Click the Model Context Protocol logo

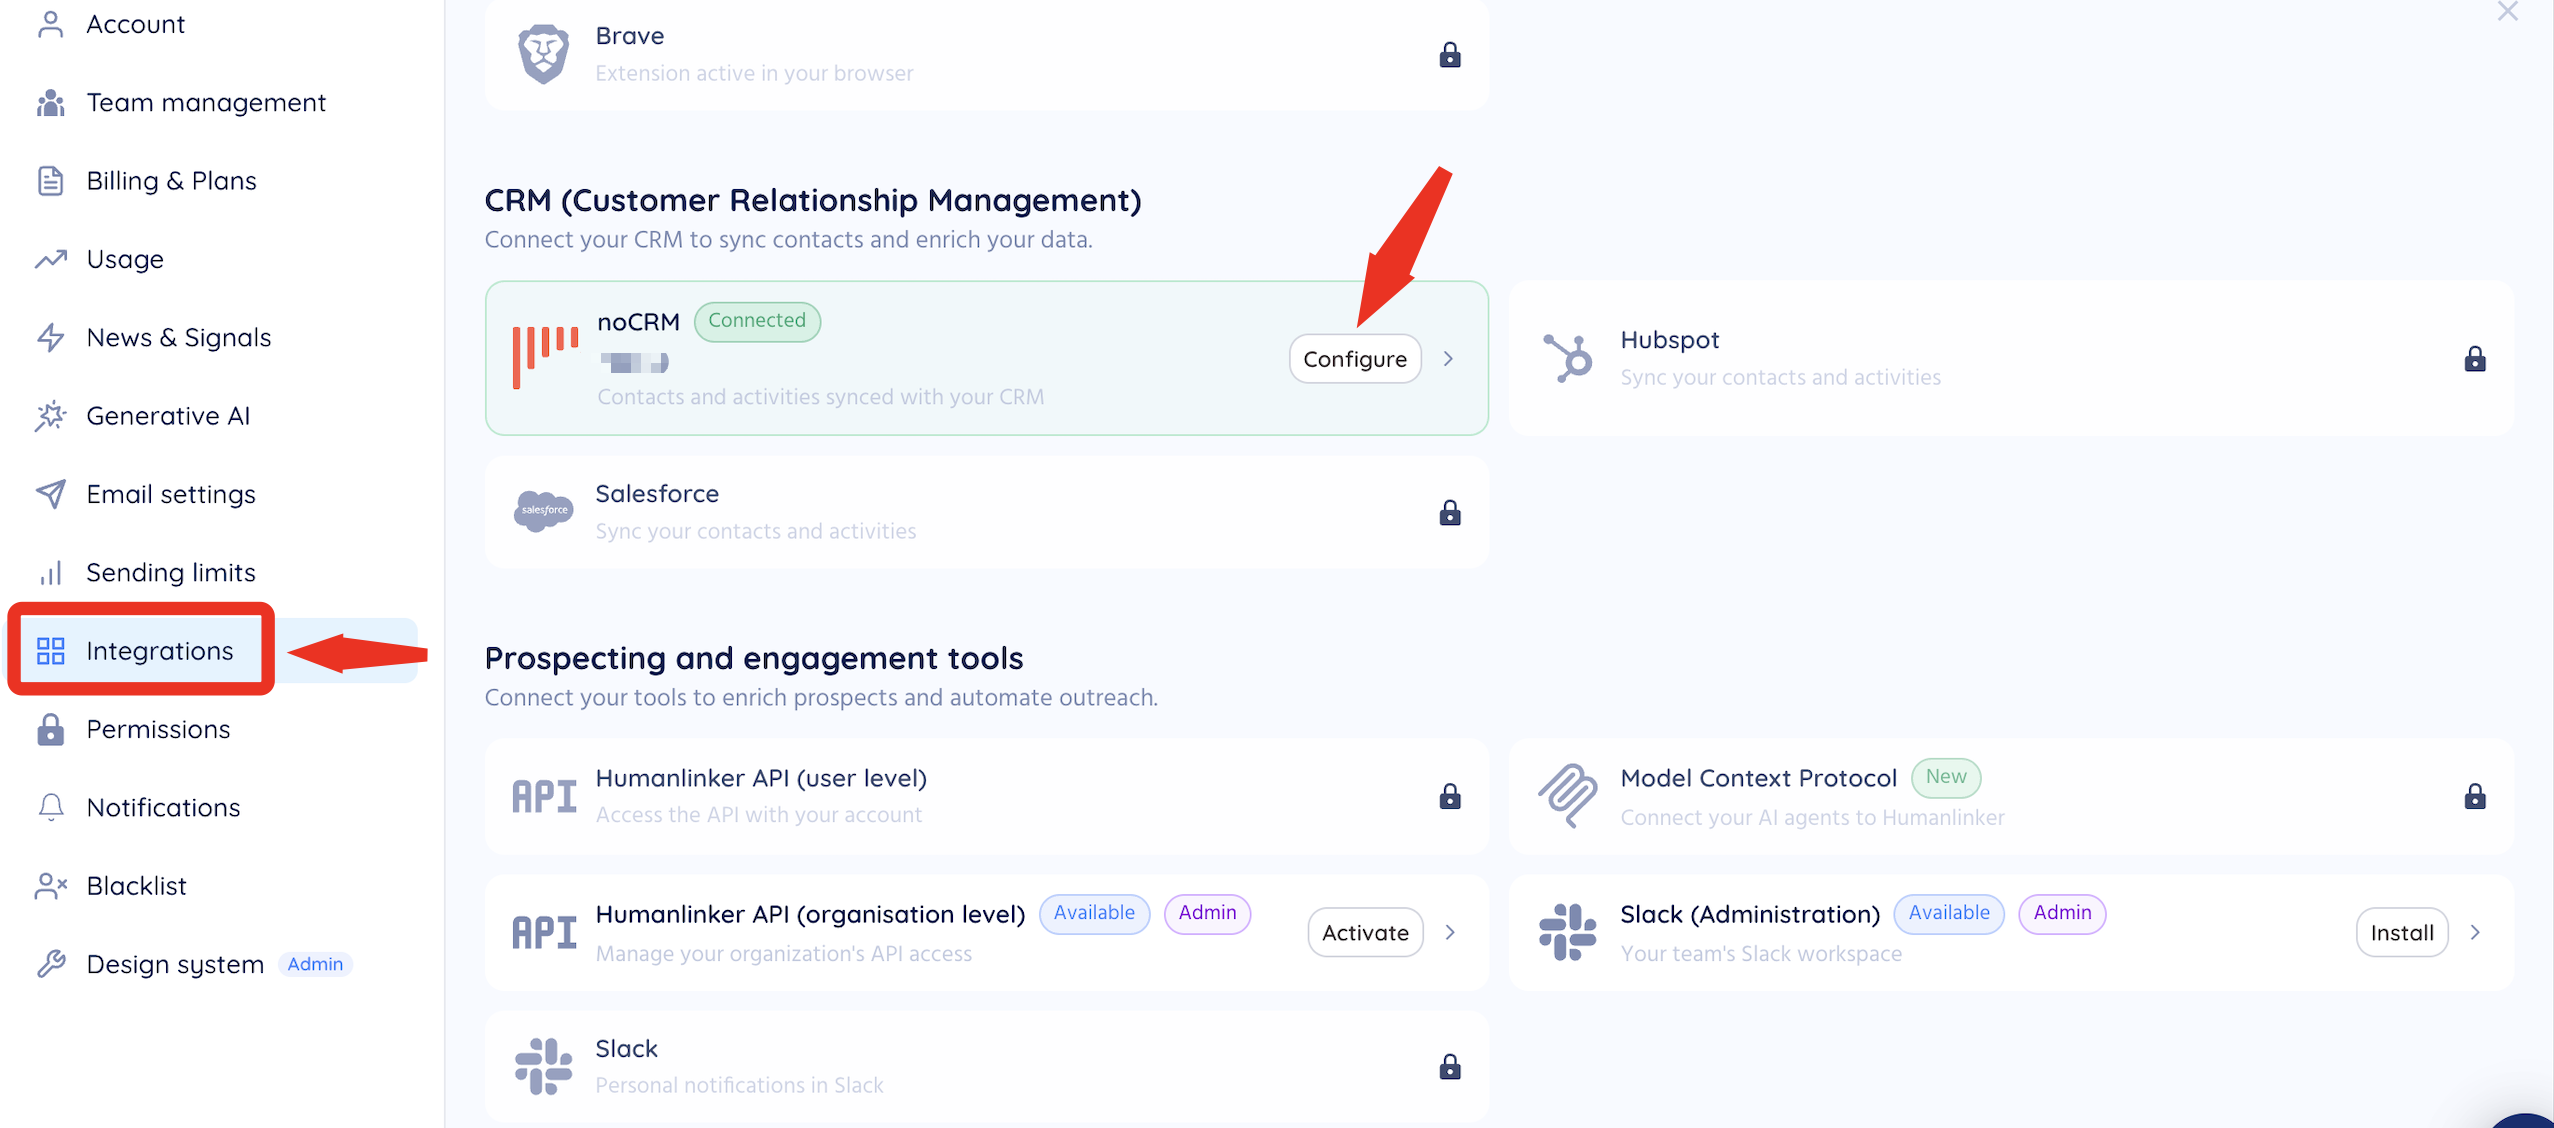[1568, 796]
